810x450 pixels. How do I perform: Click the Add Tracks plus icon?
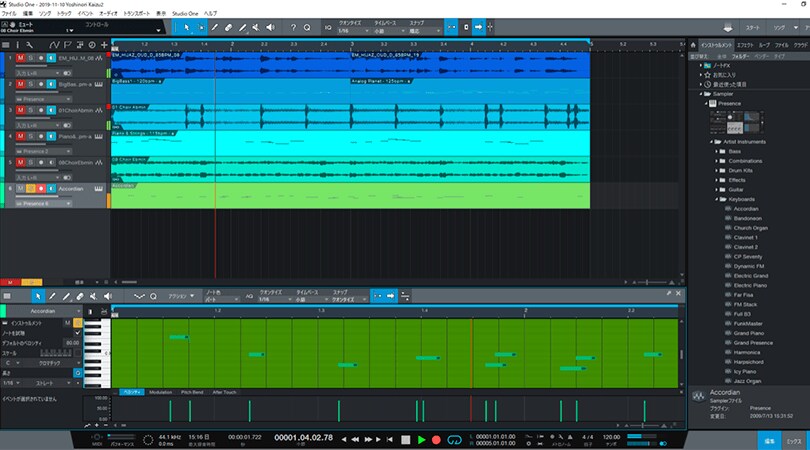coord(104,45)
